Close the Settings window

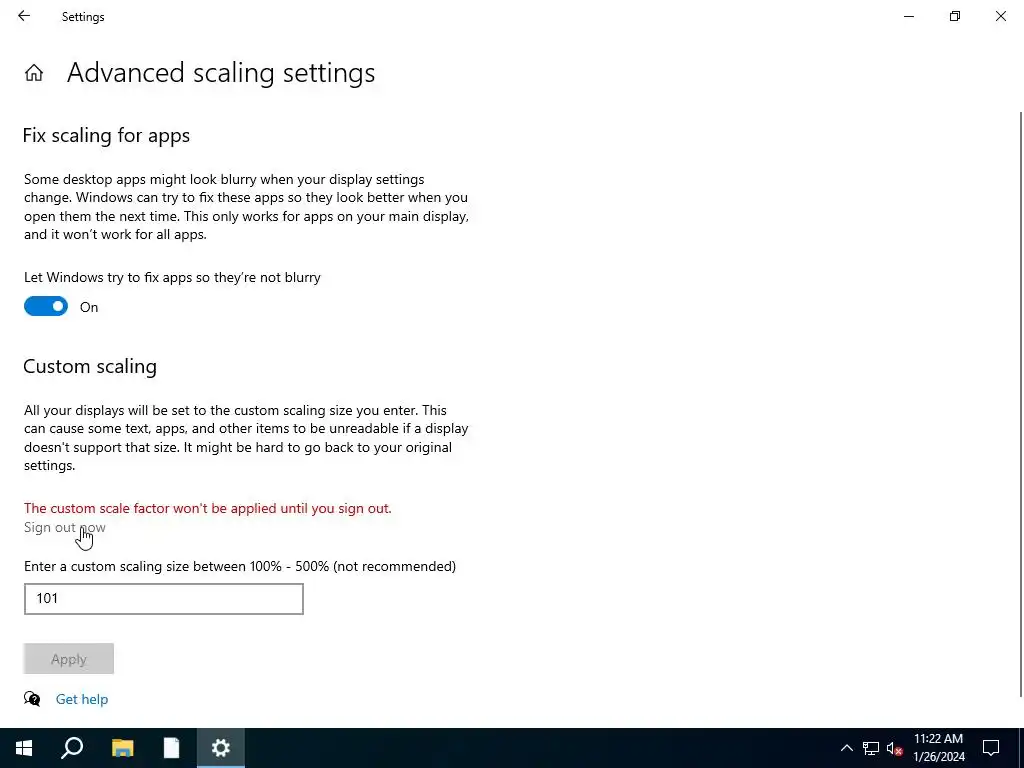pos(1000,16)
